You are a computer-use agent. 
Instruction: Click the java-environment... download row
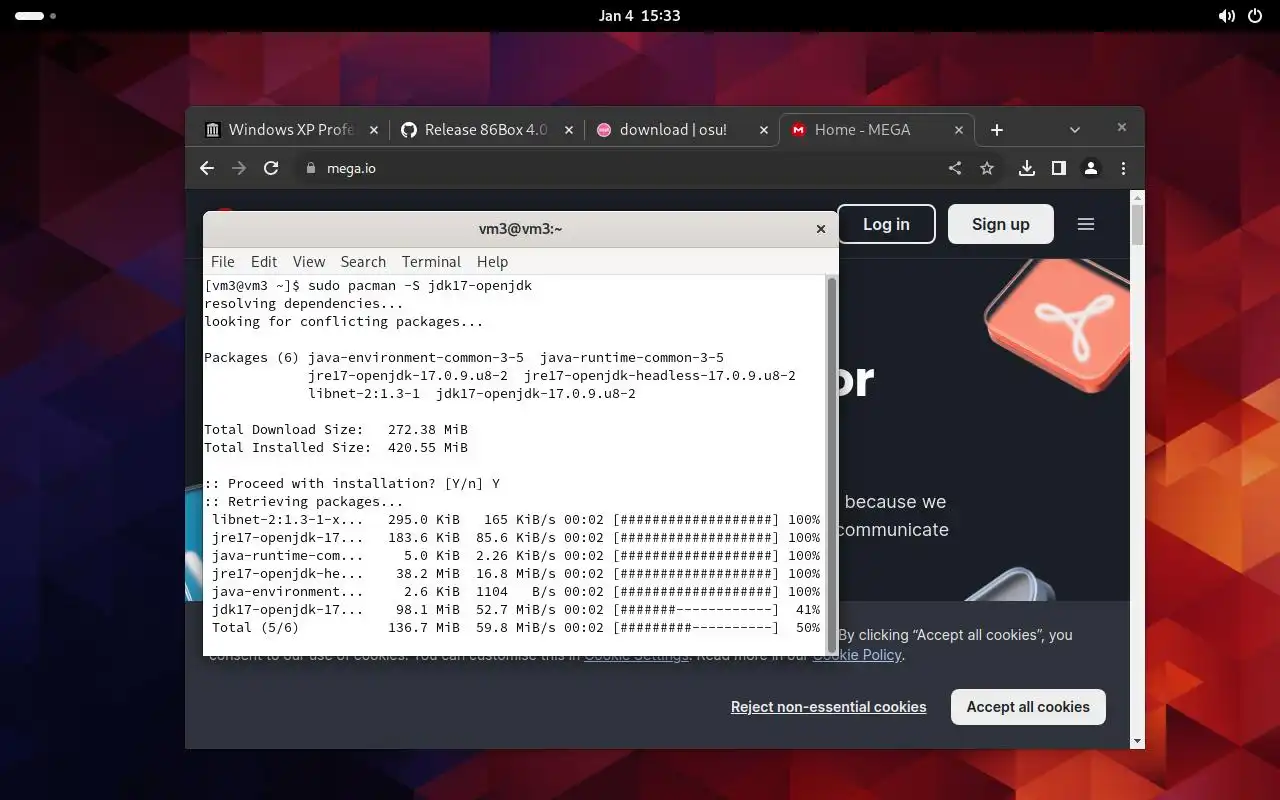point(516,591)
